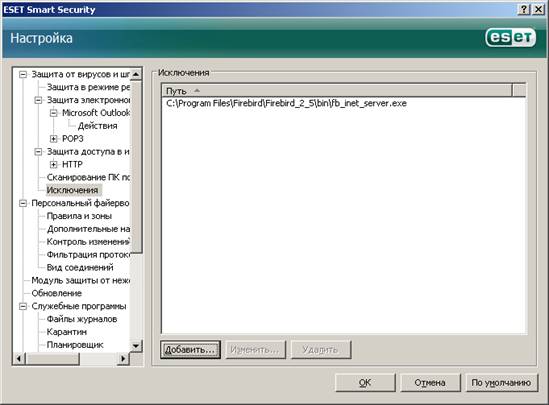Click the Добавить... button
Viewport: 549px width, 405px height.
[x=190, y=350]
